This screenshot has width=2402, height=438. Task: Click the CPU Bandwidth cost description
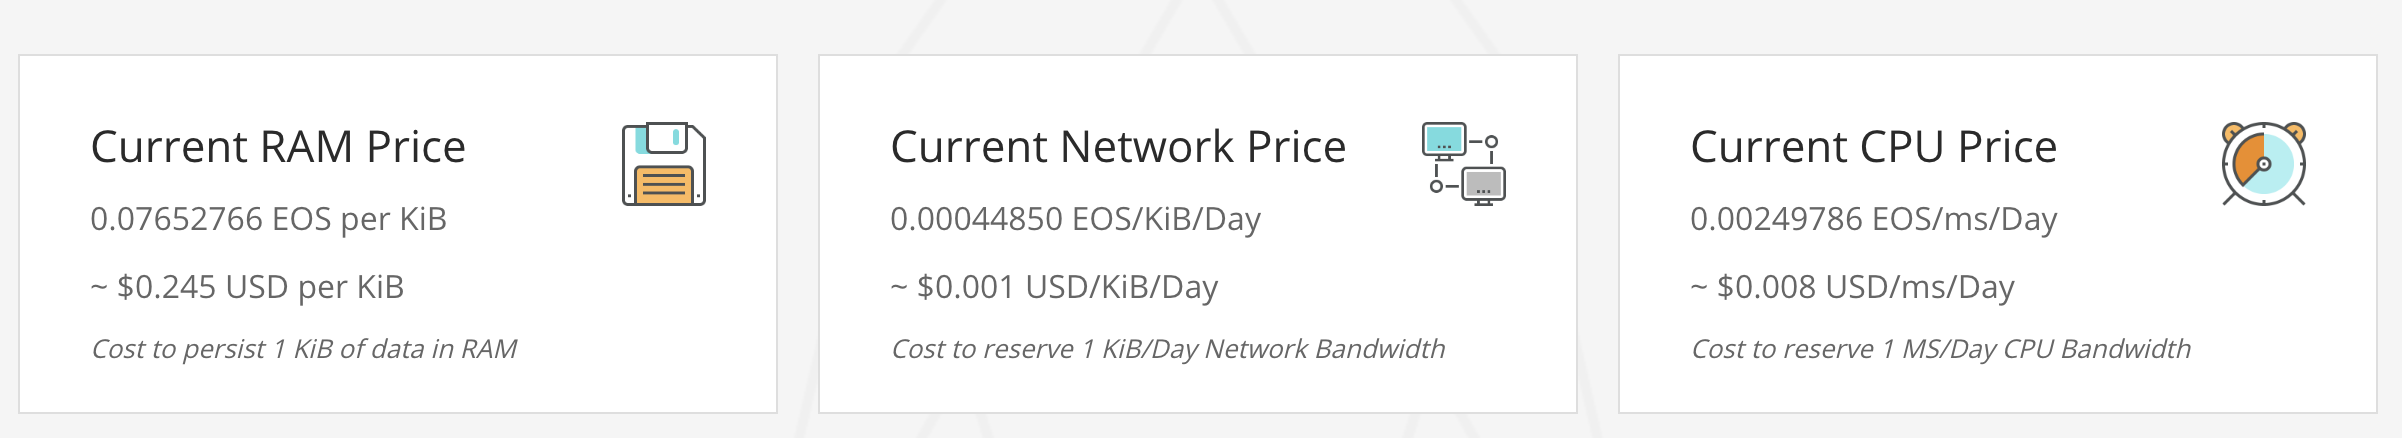1940,349
